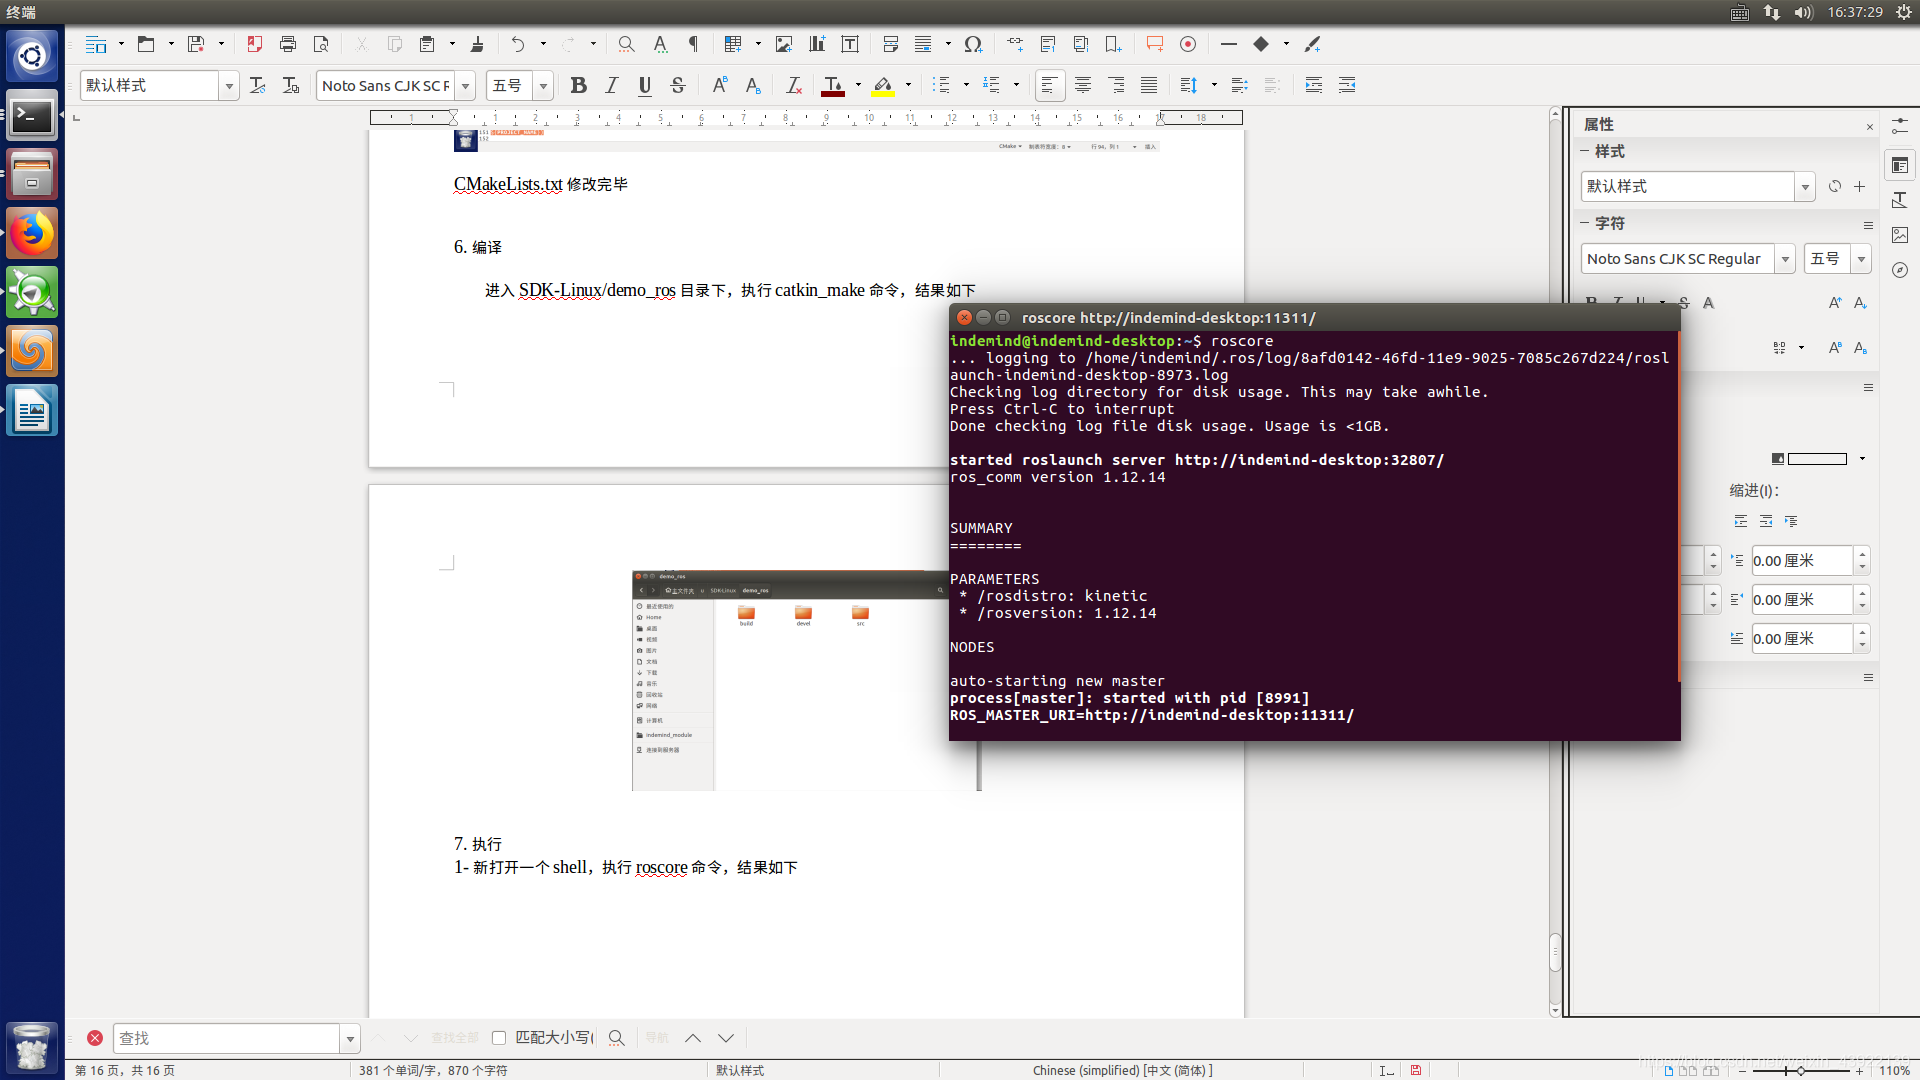Viewport: 1920px width, 1080px height.
Task: Center align the paragraph
Action: pyautogui.click(x=1083, y=86)
